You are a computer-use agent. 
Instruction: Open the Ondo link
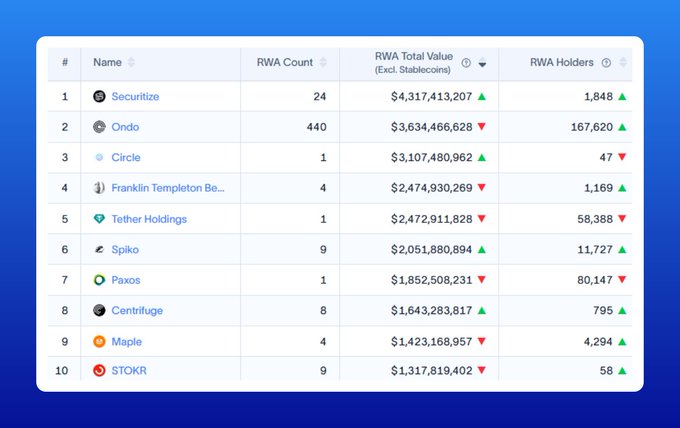(125, 127)
